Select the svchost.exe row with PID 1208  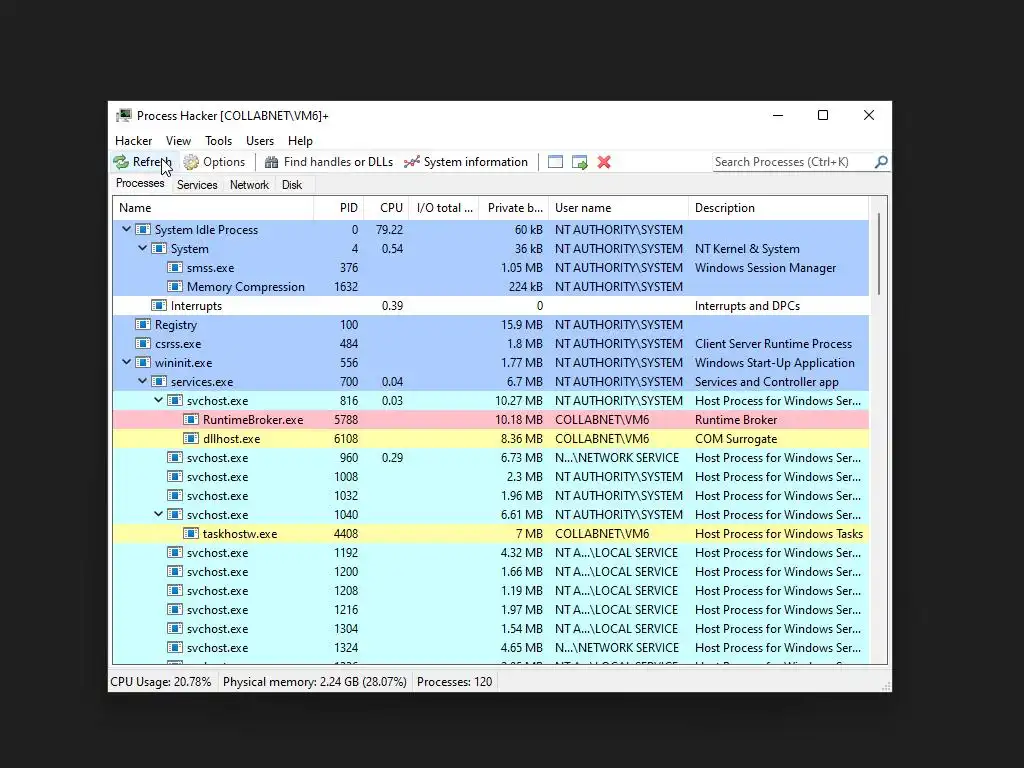(x=491, y=590)
